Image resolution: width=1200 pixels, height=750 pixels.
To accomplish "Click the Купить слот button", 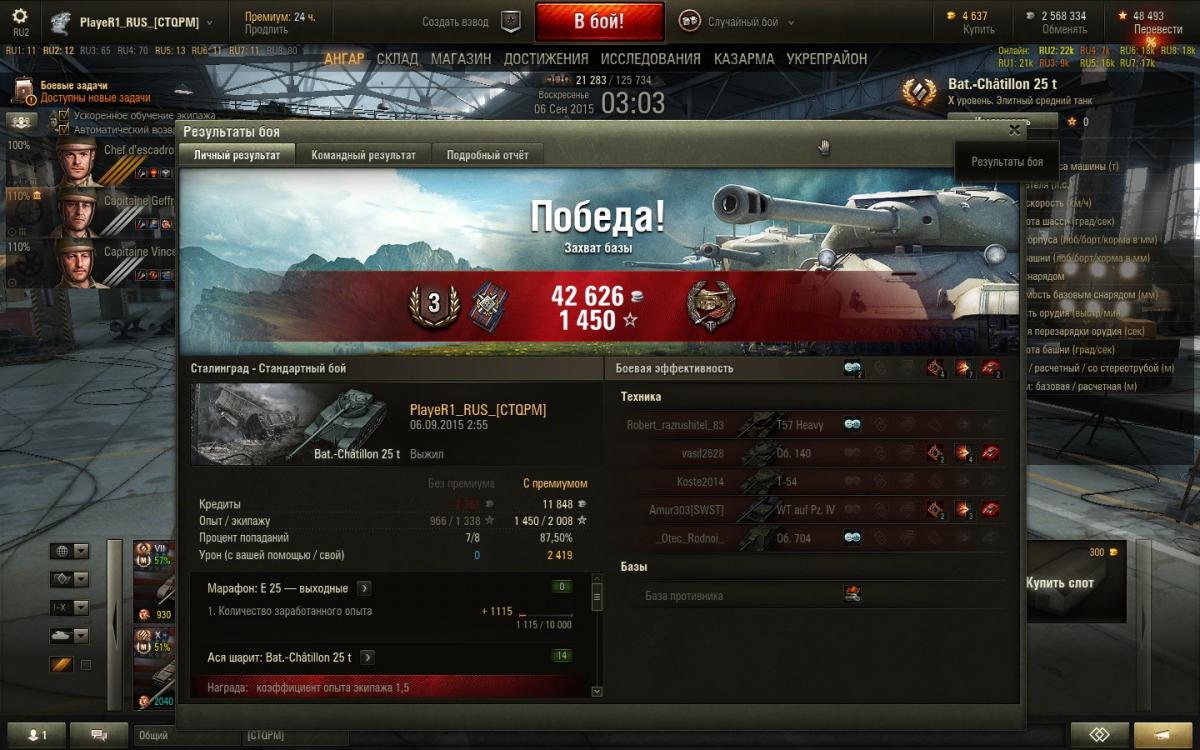I will pyautogui.click(x=1061, y=583).
